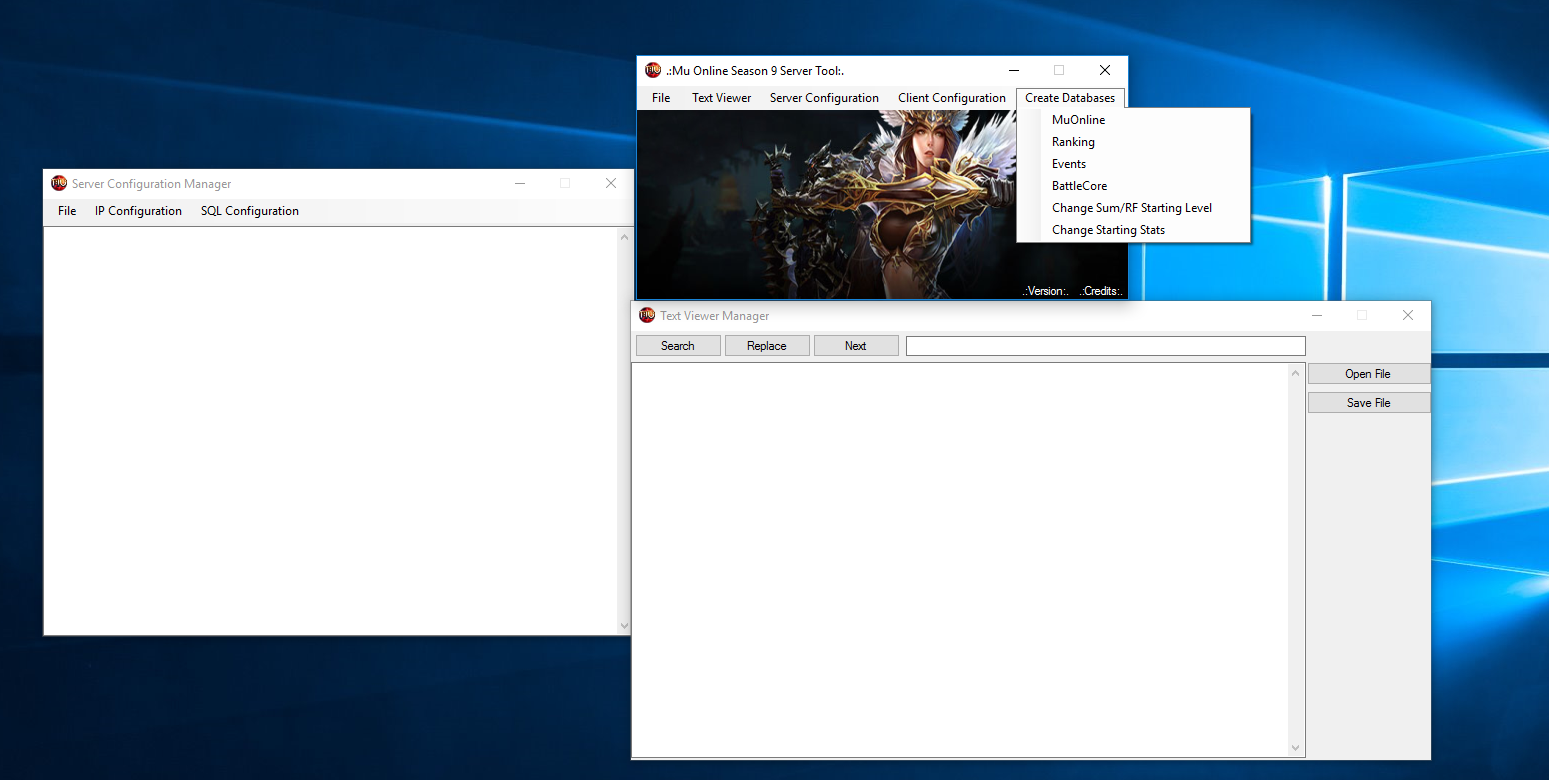Click the Save File button
Viewport: 1549px width, 780px height.
click(x=1369, y=403)
